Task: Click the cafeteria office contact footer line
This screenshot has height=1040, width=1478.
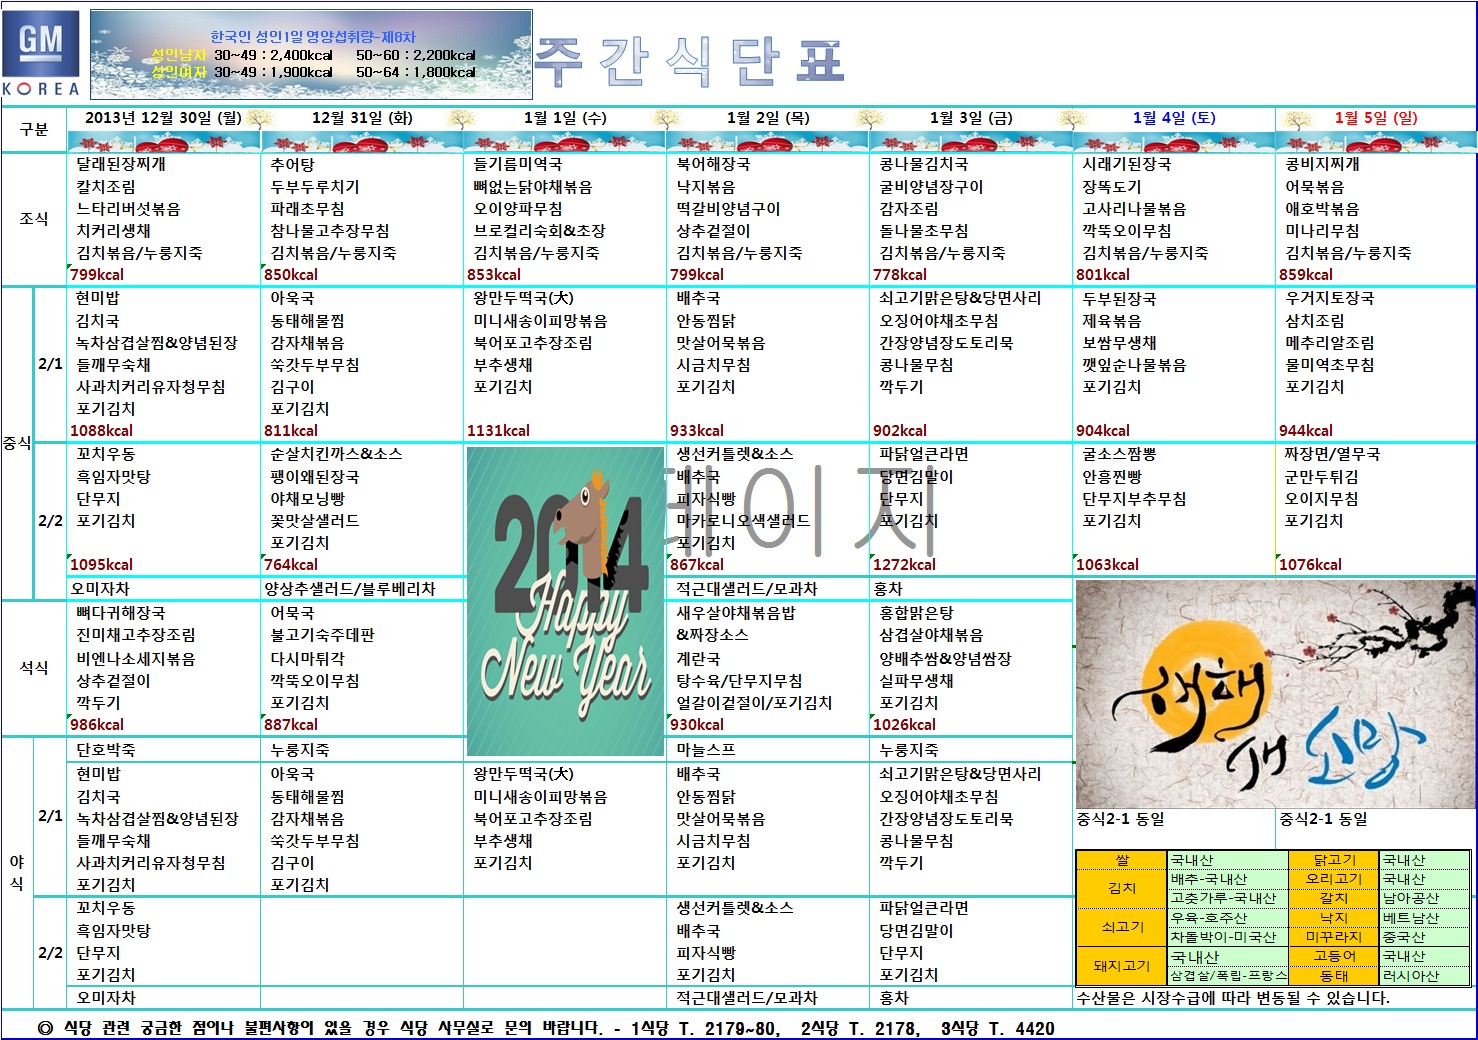Action: tap(545, 1028)
